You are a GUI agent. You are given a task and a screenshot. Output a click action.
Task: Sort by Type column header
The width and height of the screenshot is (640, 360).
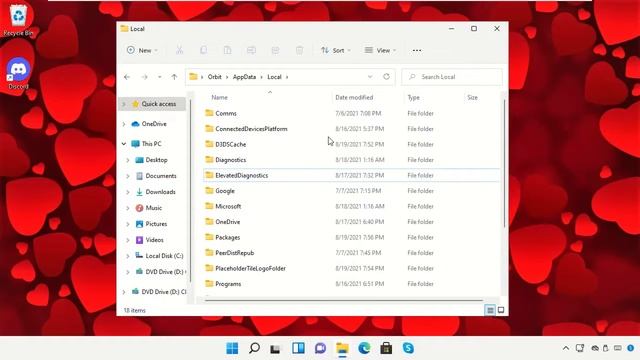413,98
